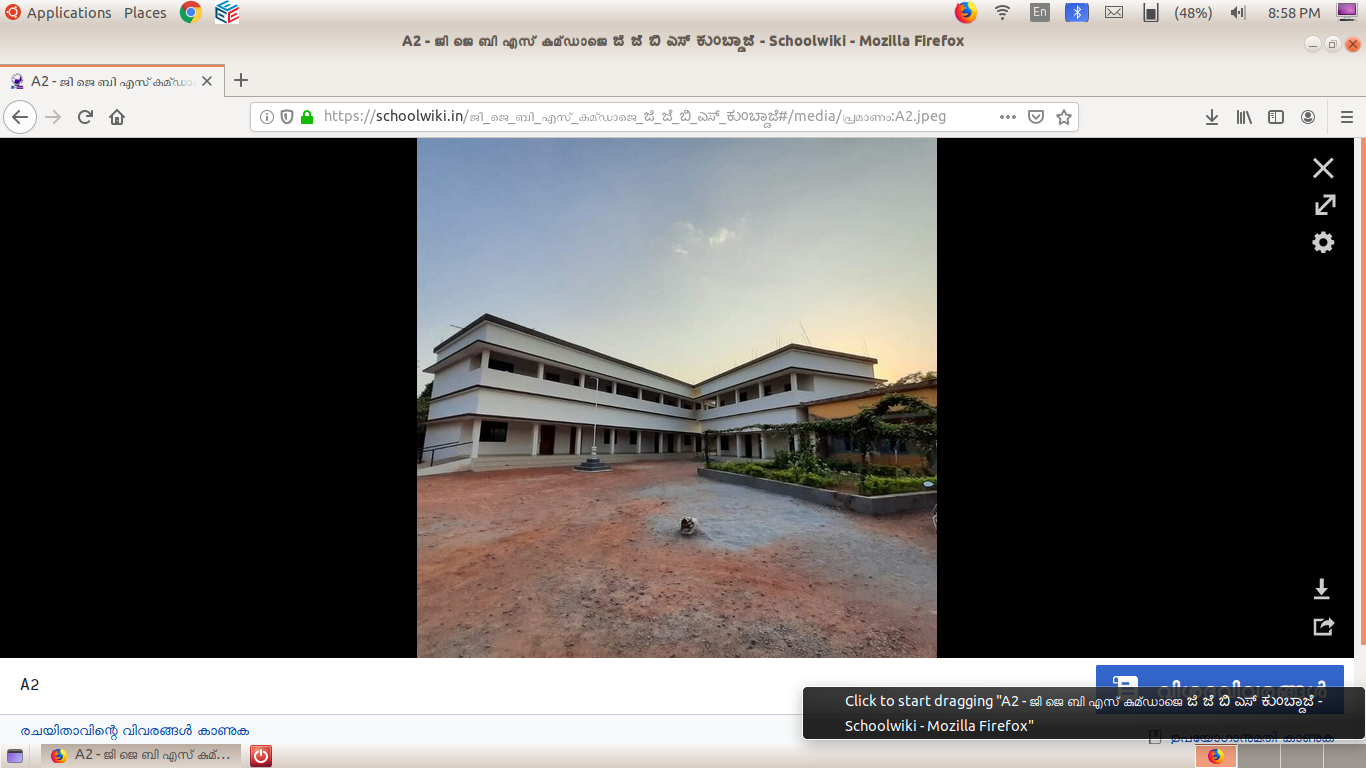Expand page actions three-dot menu
Viewport: 1366px width, 768px height.
[1008, 117]
